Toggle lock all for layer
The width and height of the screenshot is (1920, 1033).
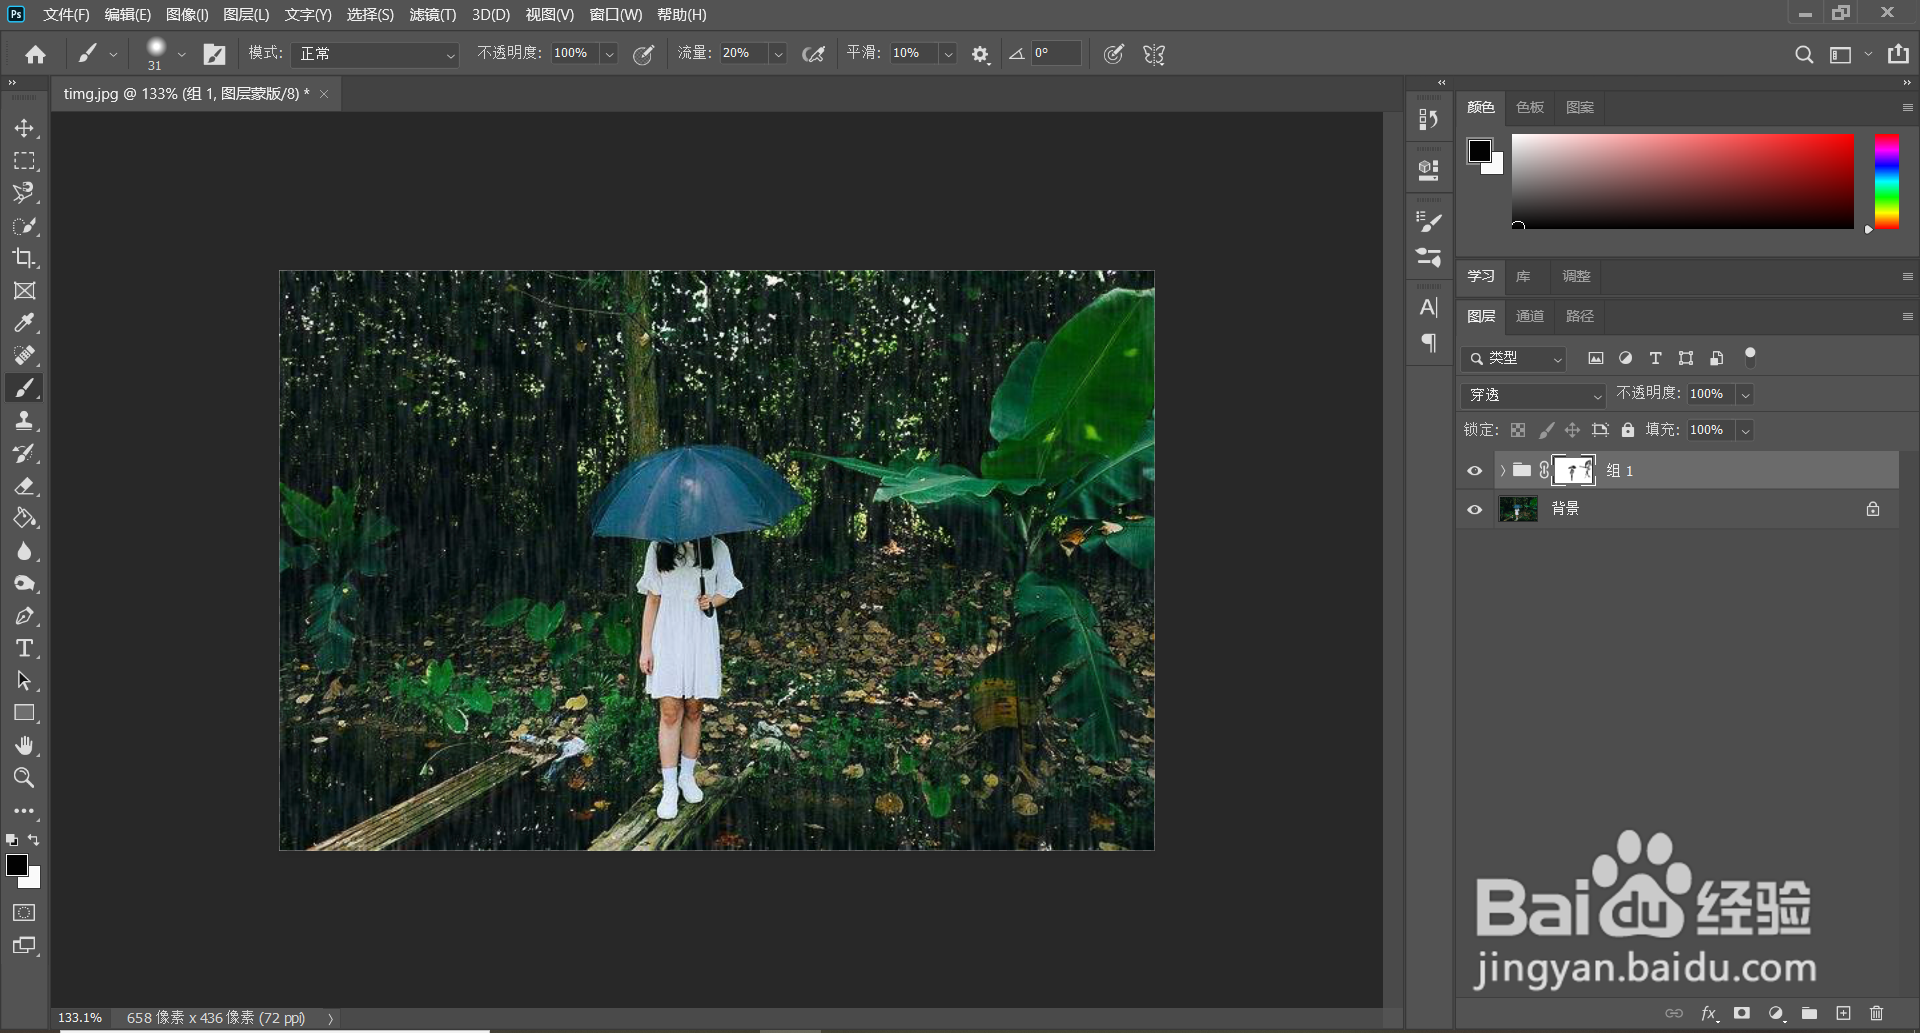tap(1628, 430)
